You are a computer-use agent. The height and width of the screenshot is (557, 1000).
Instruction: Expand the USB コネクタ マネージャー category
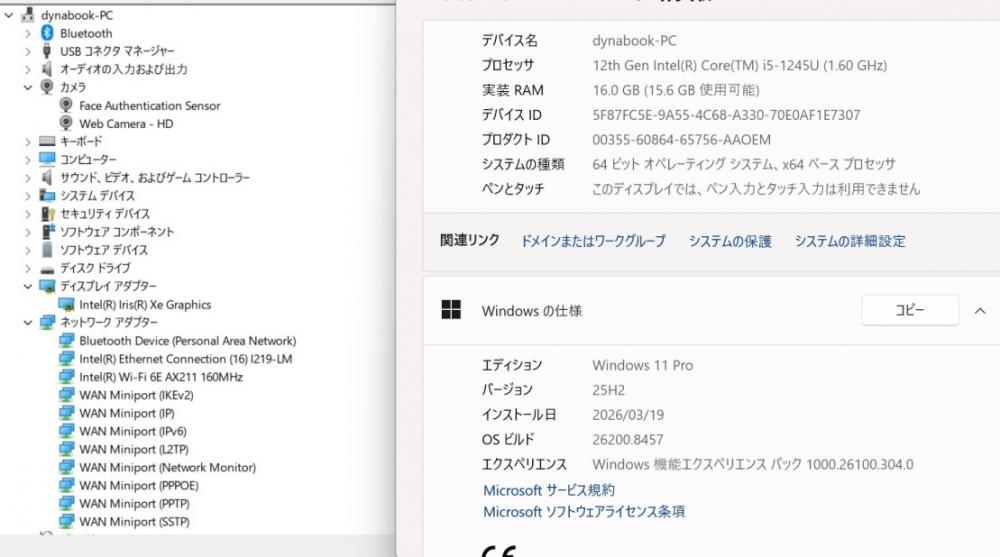tap(27, 51)
